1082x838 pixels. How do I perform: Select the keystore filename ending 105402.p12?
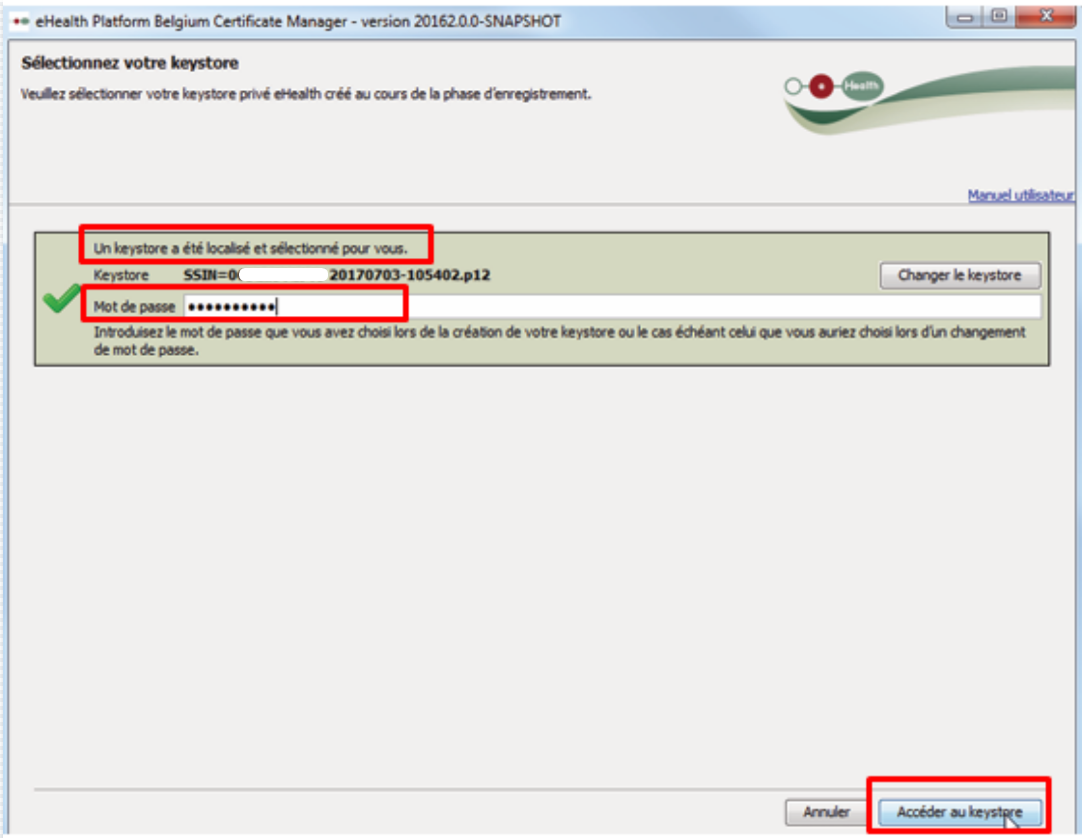coord(337,275)
